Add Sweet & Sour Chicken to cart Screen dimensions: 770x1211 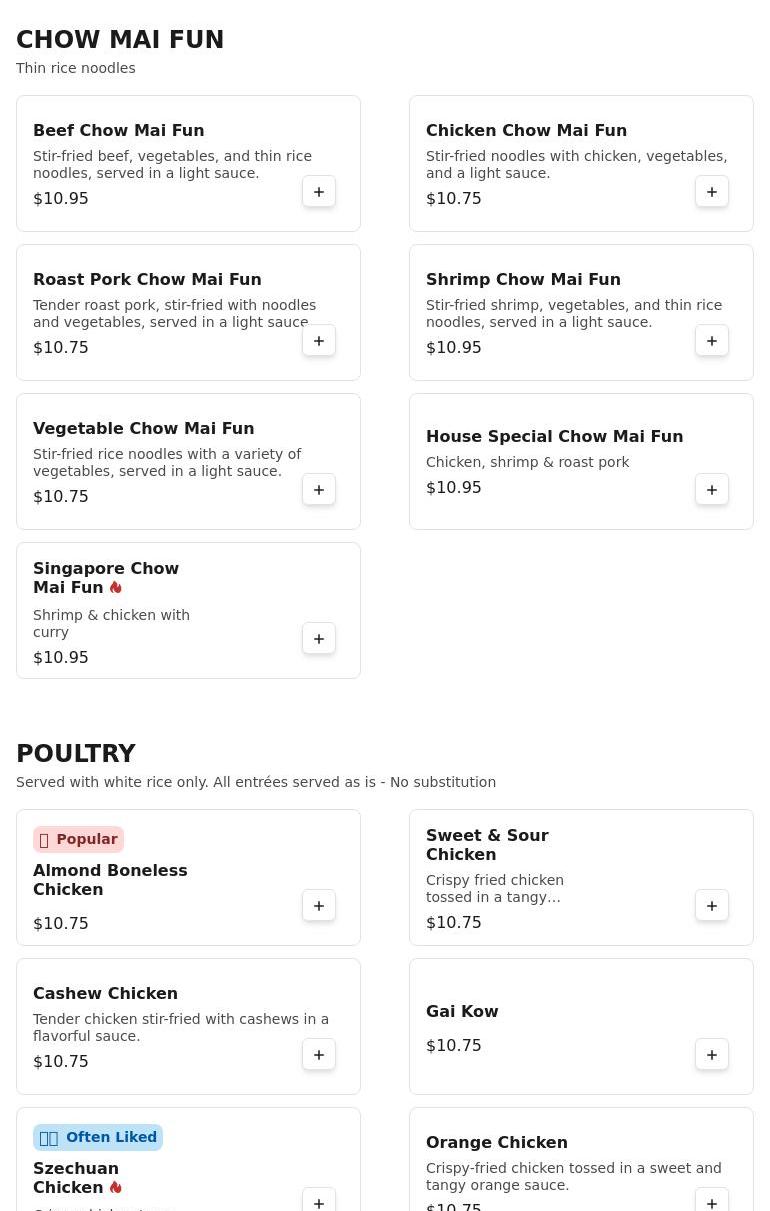click(x=712, y=906)
